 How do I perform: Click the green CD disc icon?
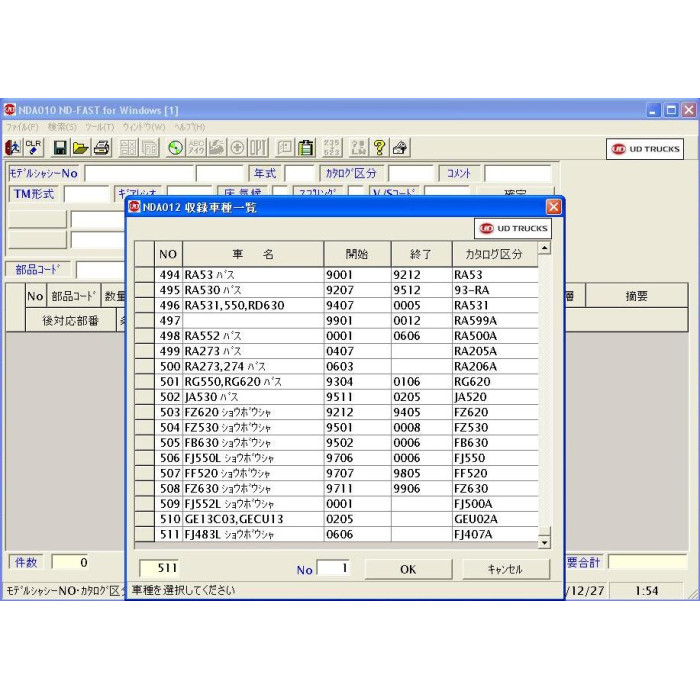tap(175, 147)
